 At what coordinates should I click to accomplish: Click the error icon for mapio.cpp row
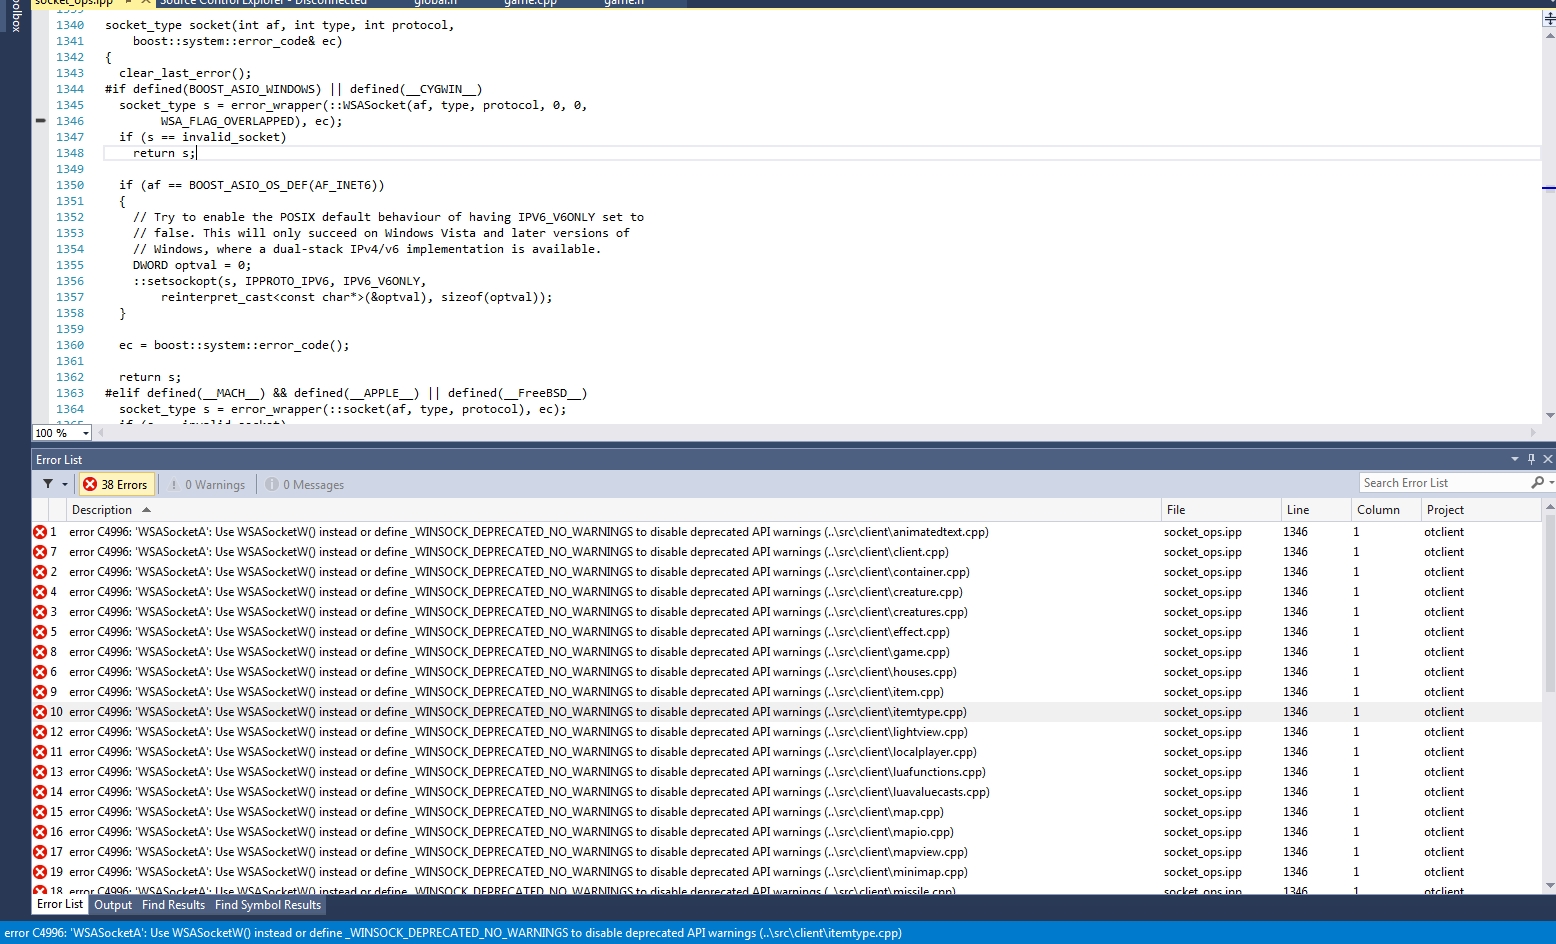pyautogui.click(x=40, y=832)
